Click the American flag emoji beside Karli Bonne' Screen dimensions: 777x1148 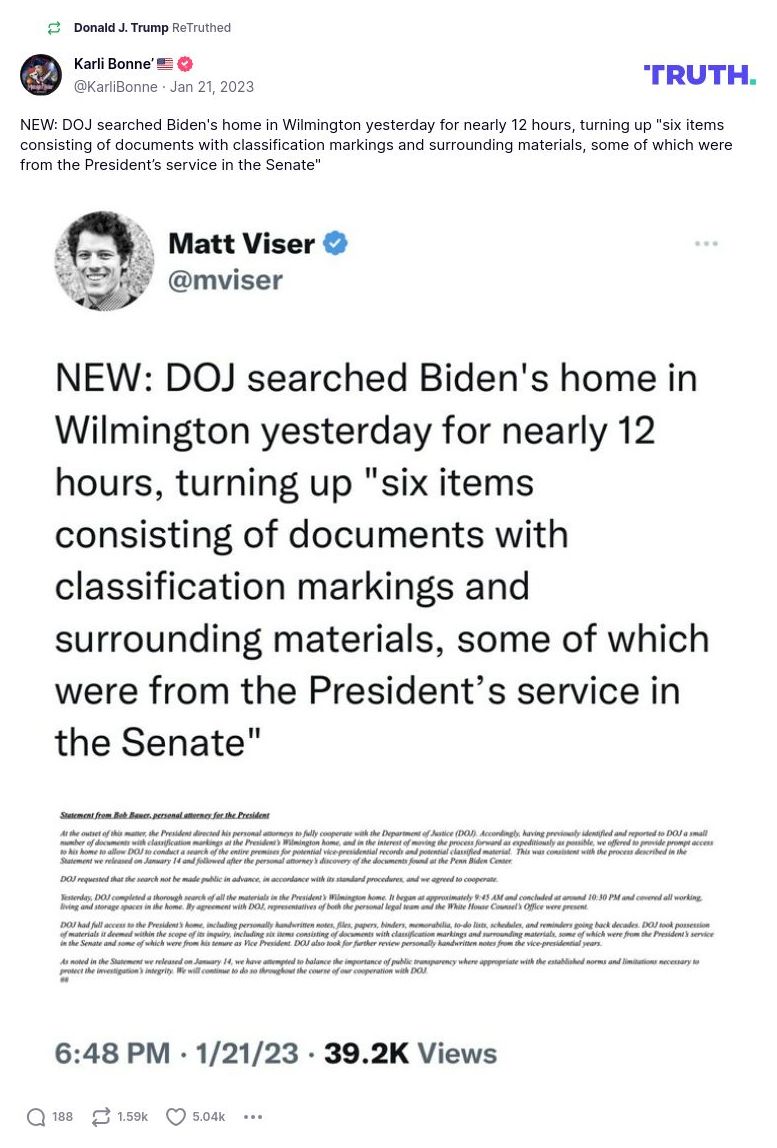[165, 64]
